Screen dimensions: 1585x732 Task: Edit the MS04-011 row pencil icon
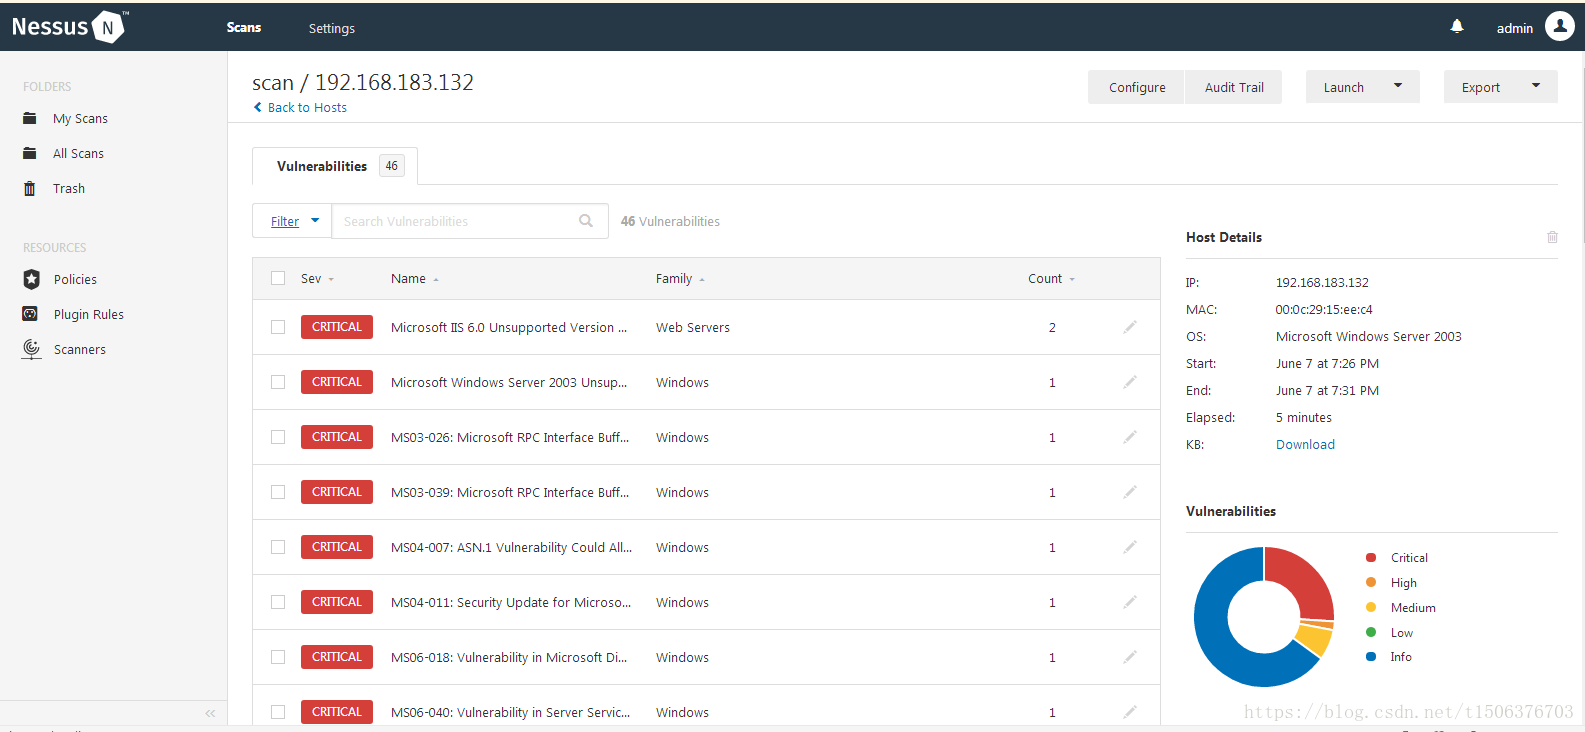tap(1130, 602)
